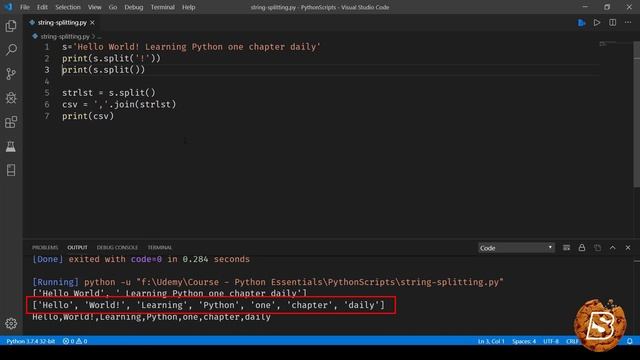Viewport: 640px width, 360px height.
Task: Run Python file with play button
Action: (597, 22)
